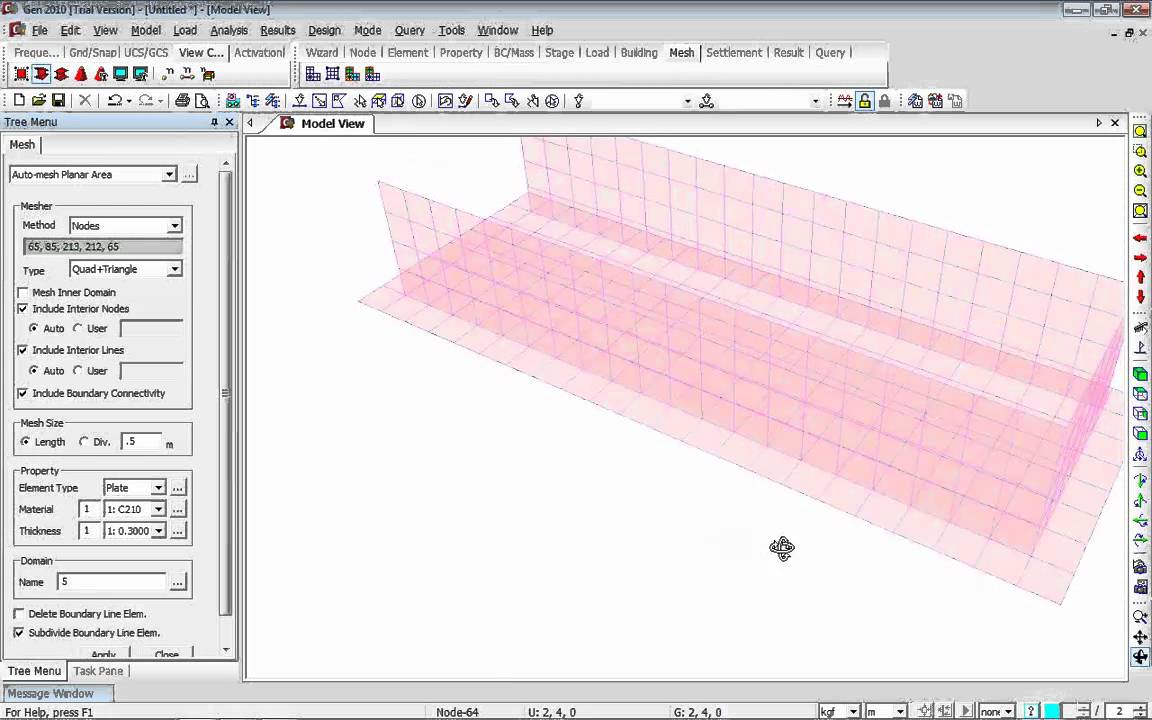Click the yellow unlock padlock icon
The height and width of the screenshot is (720, 1152).
click(865, 101)
